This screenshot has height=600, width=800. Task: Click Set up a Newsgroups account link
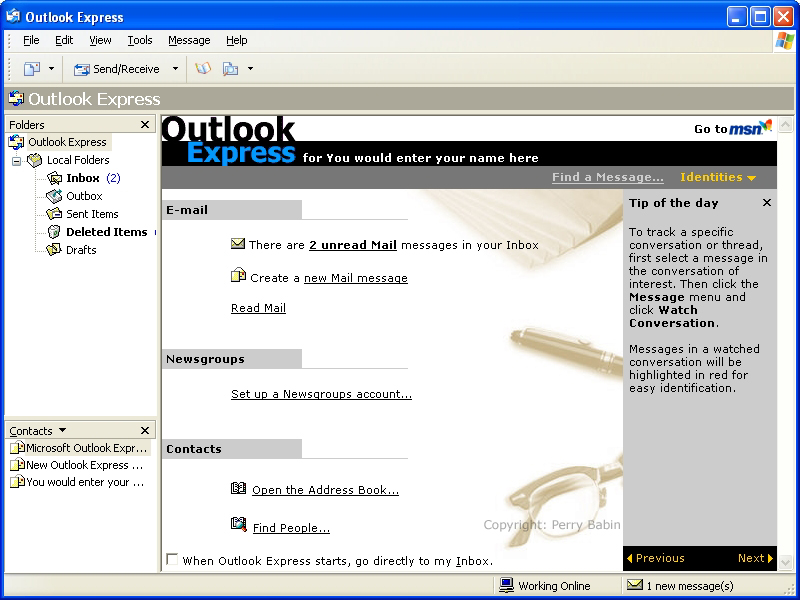[x=321, y=394]
